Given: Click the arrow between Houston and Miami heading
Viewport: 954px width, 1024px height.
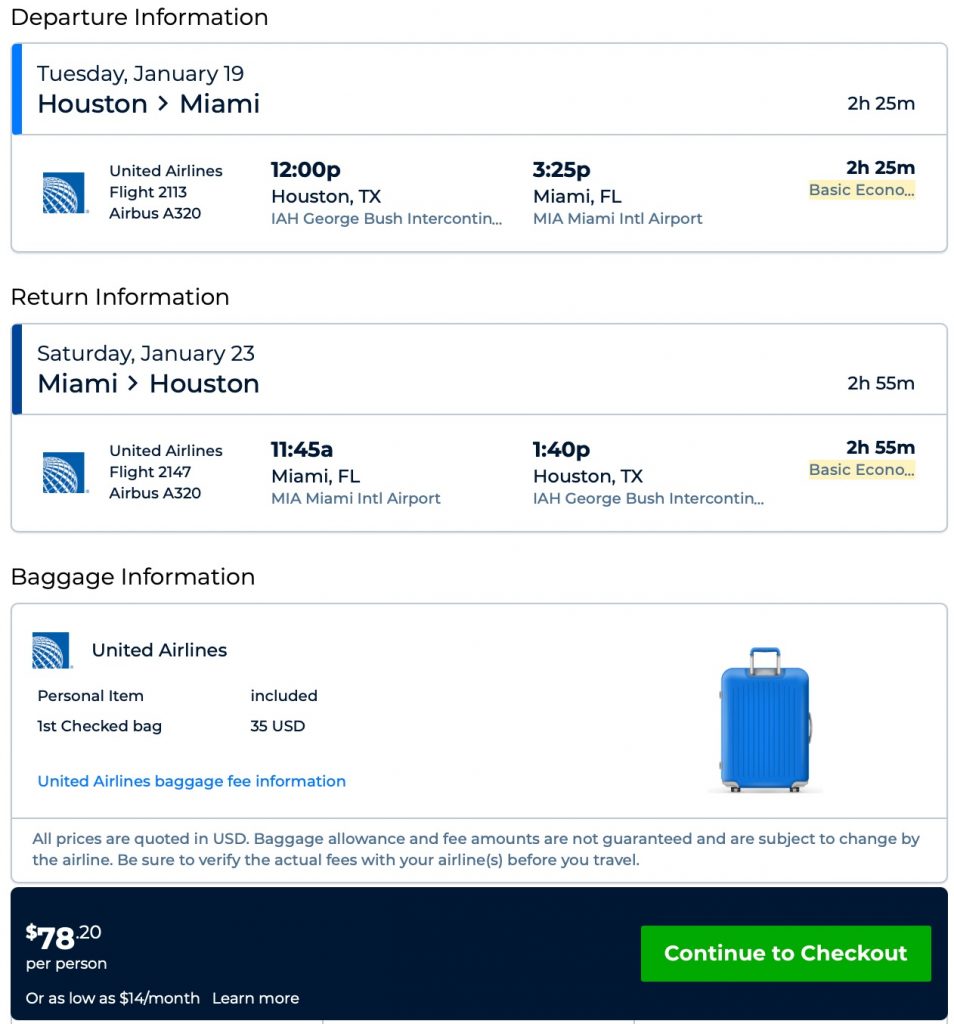Looking at the screenshot, I should (x=163, y=104).
